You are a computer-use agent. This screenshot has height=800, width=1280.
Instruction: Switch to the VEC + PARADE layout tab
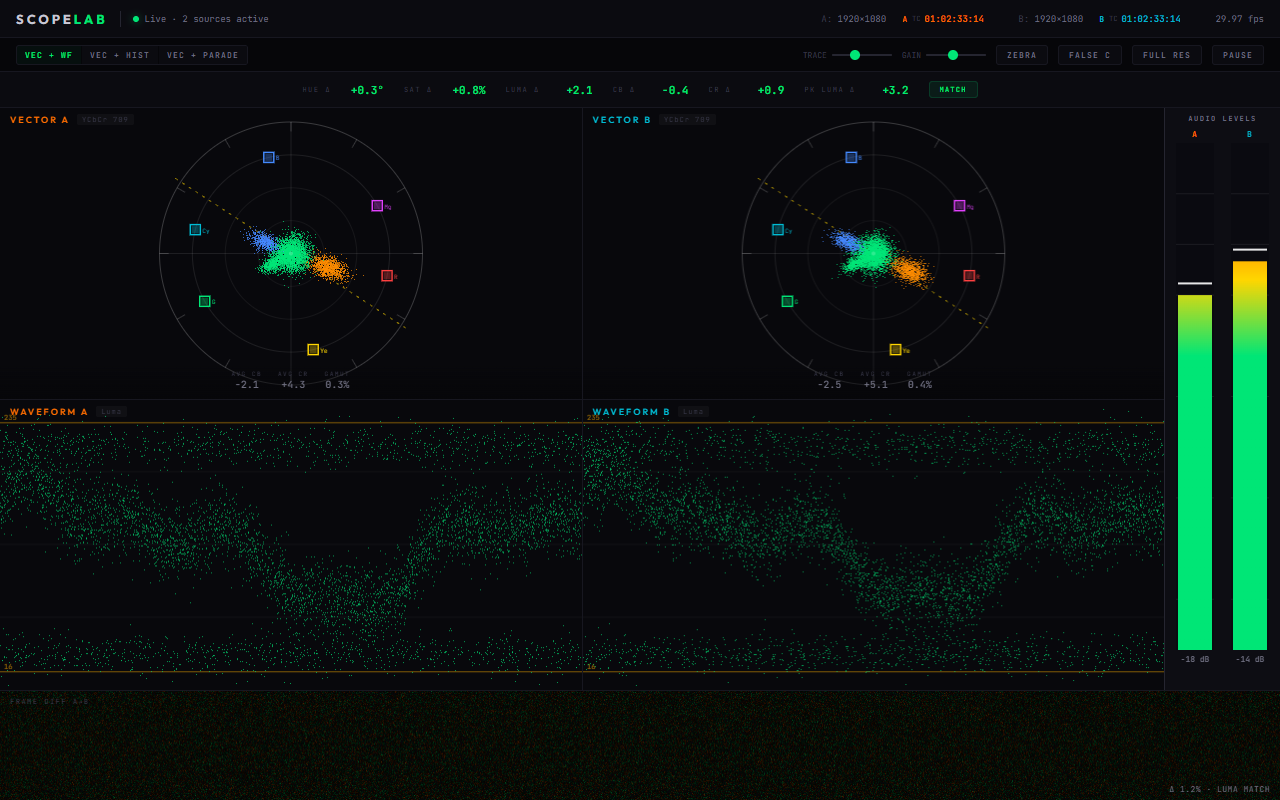coord(203,55)
